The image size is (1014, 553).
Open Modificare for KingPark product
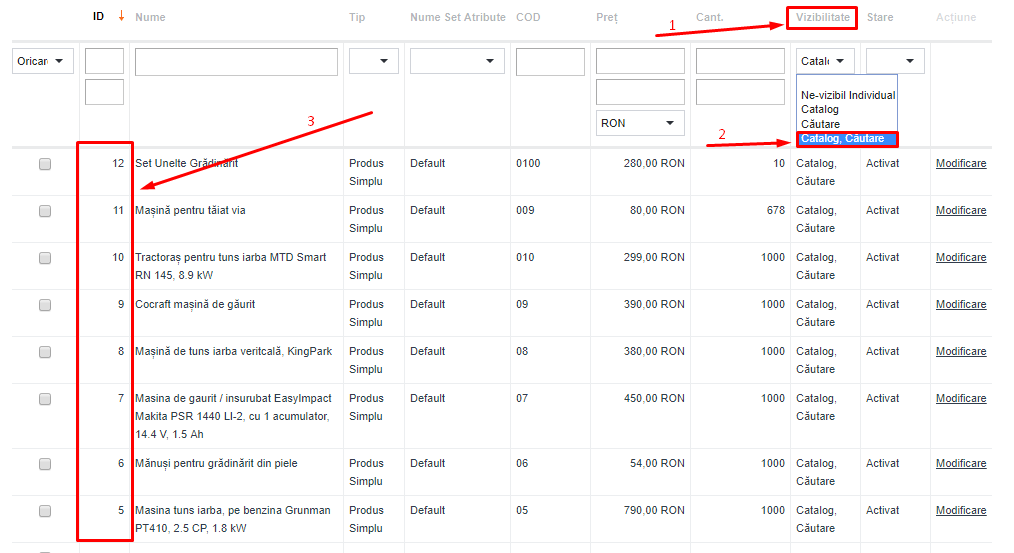[x=961, y=351]
